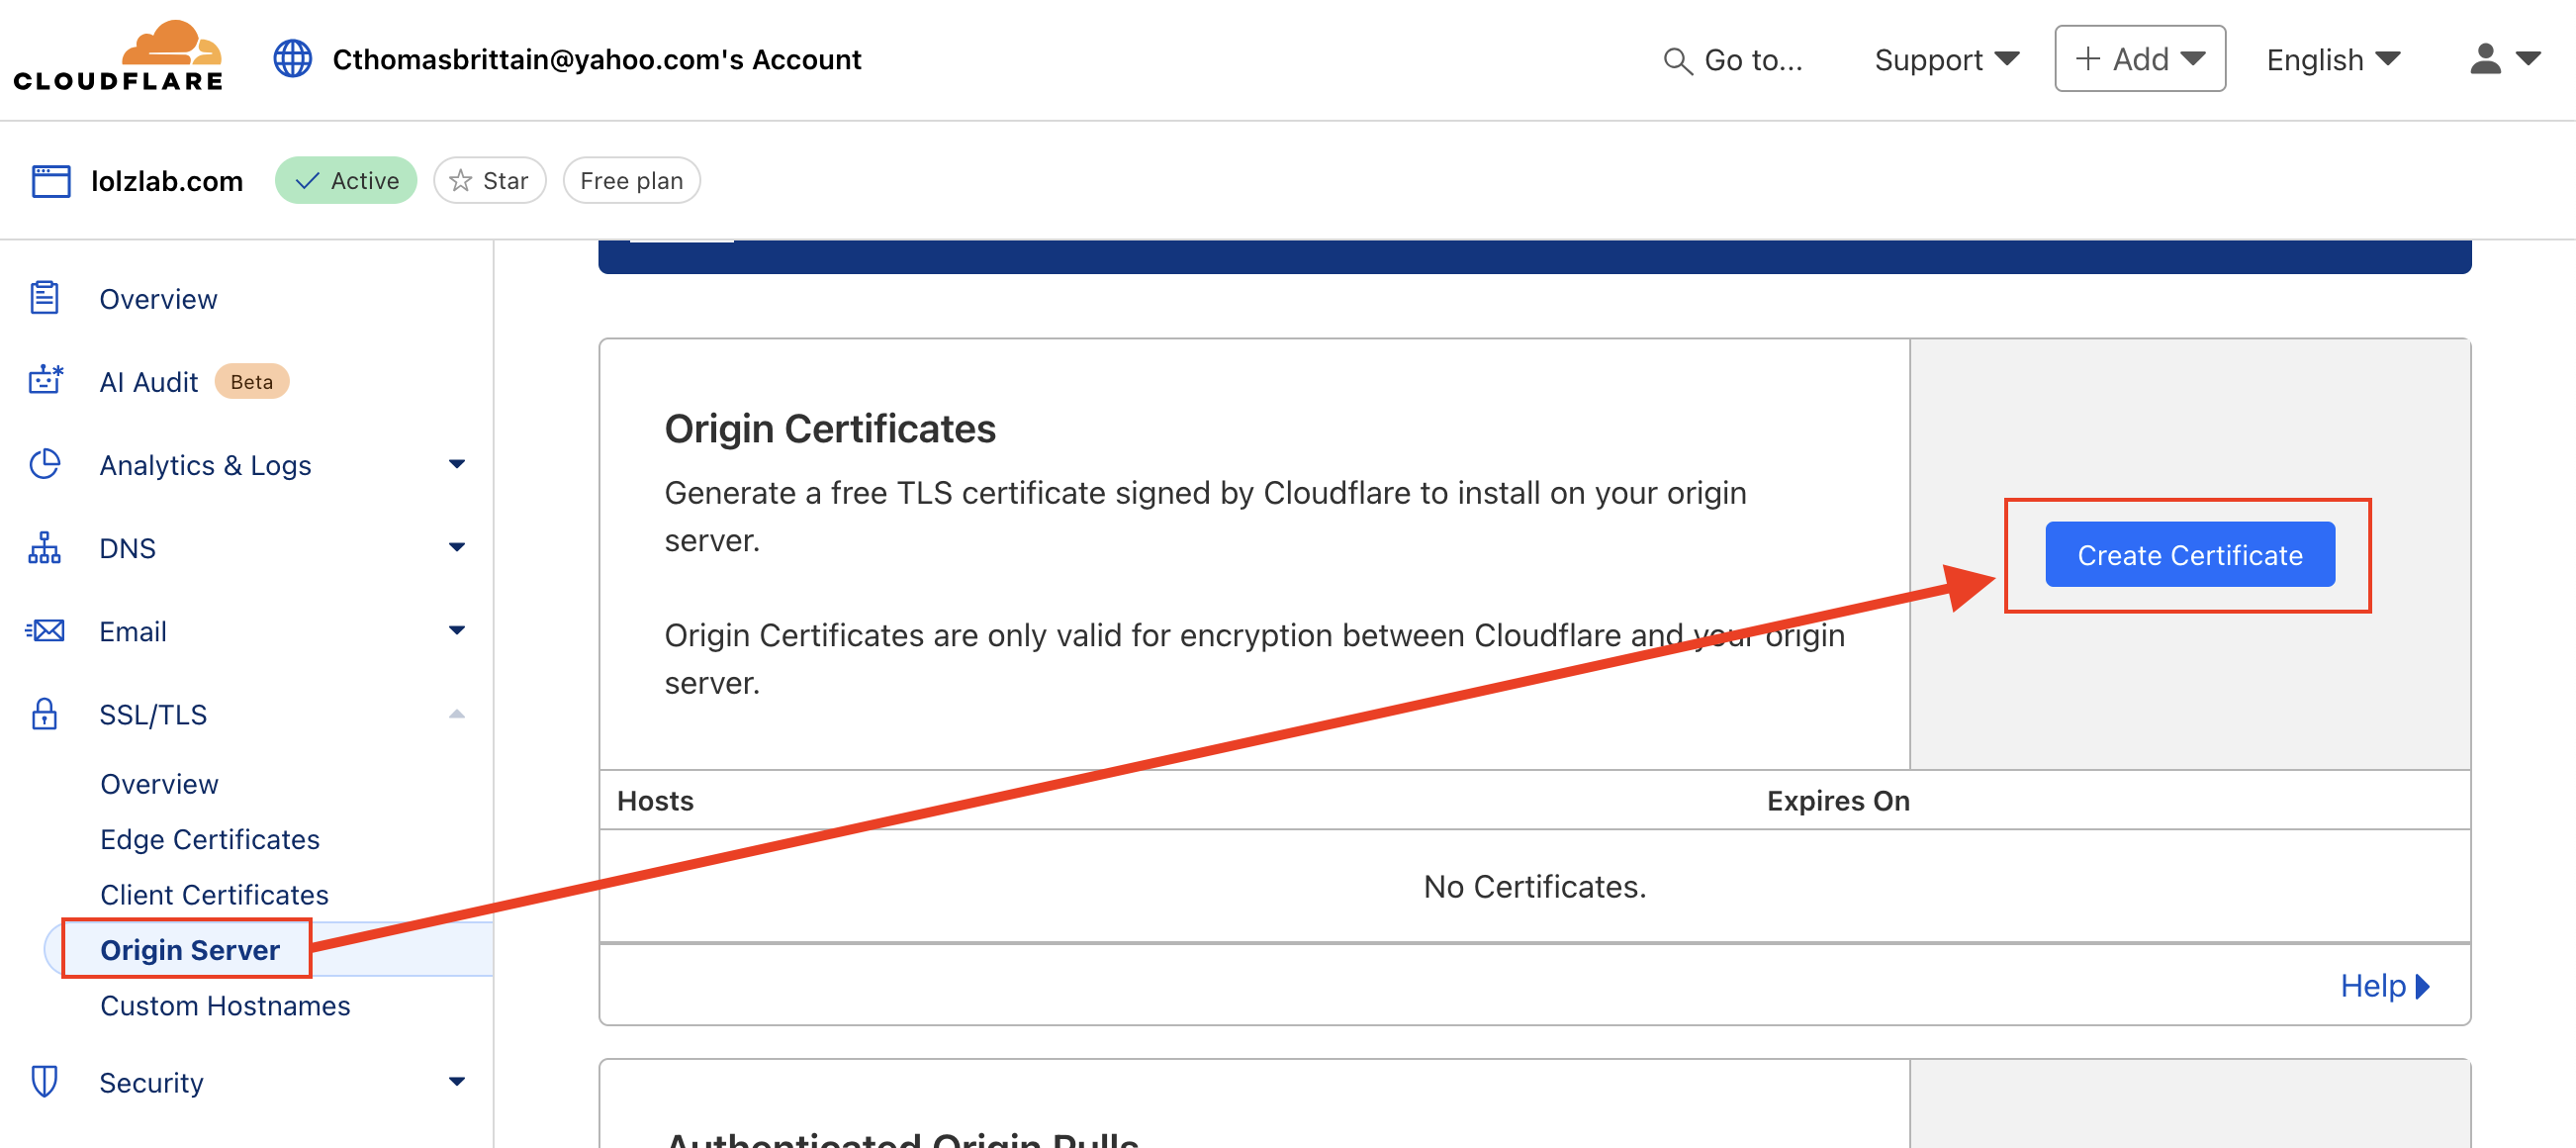The width and height of the screenshot is (2576, 1148).
Task: Select Custom Hostnames submenu item
Action: point(225,1006)
